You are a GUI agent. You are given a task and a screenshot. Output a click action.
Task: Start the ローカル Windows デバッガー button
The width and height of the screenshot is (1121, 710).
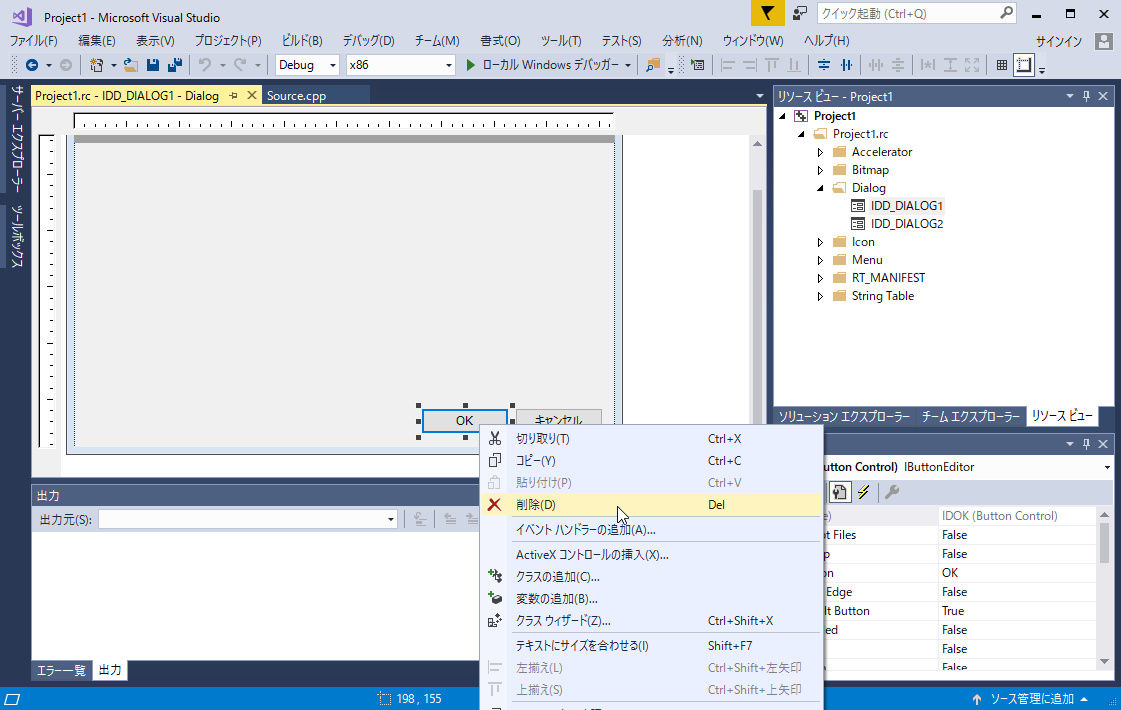tap(548, 65)
